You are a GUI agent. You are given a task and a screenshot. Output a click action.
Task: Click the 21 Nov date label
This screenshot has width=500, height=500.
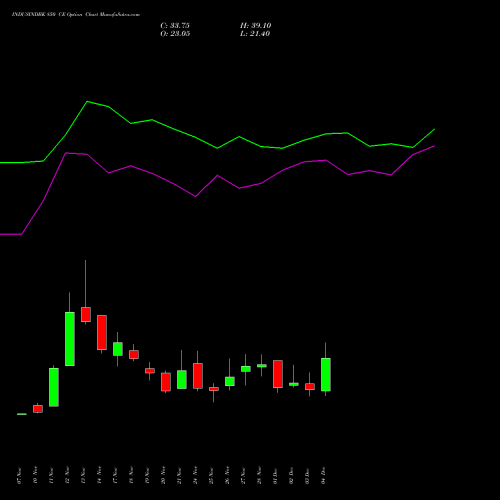coord(179,476)
